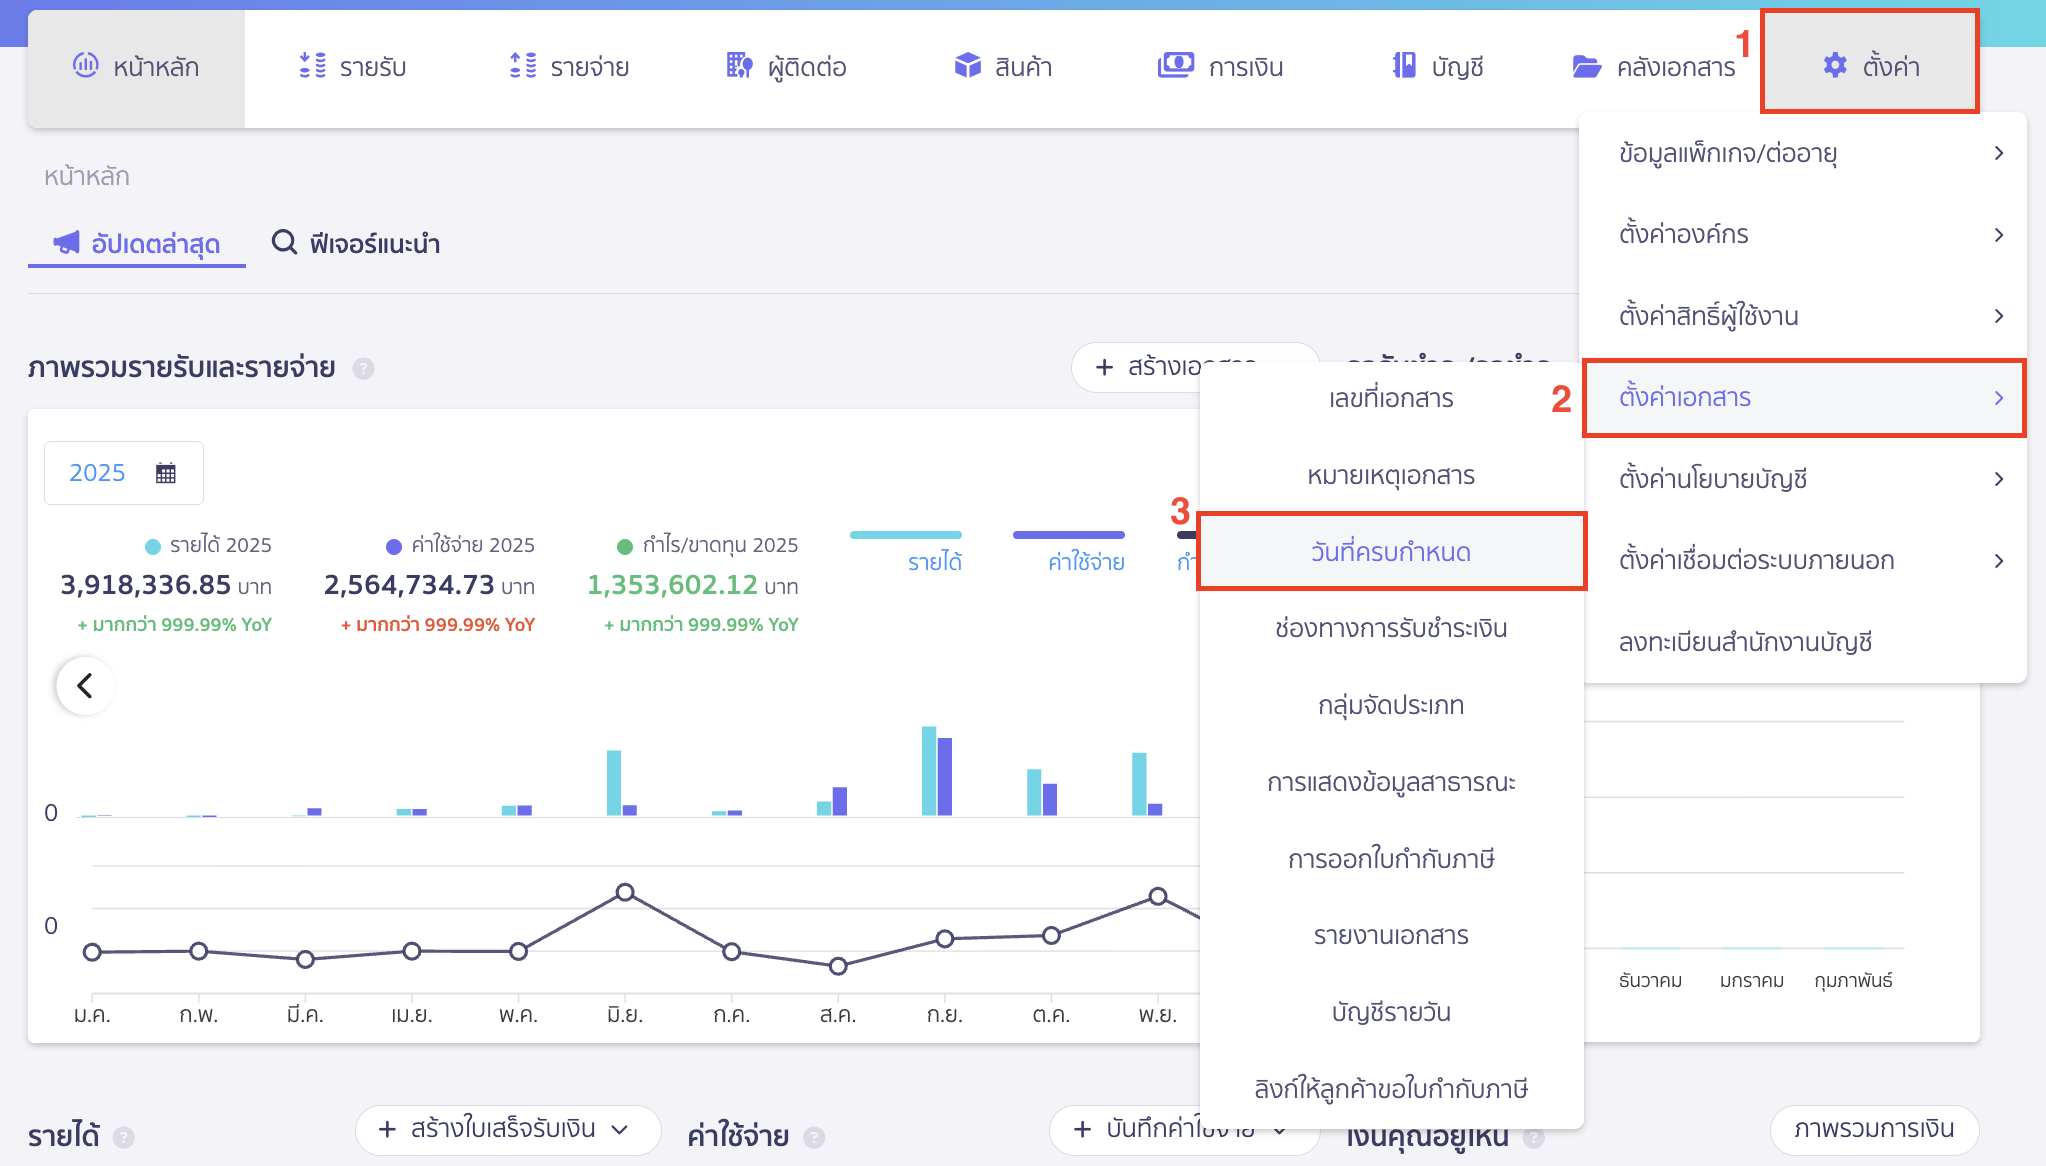
Task: Click the left arrow on the chart carousel
Action: click(x=85, y=686)
